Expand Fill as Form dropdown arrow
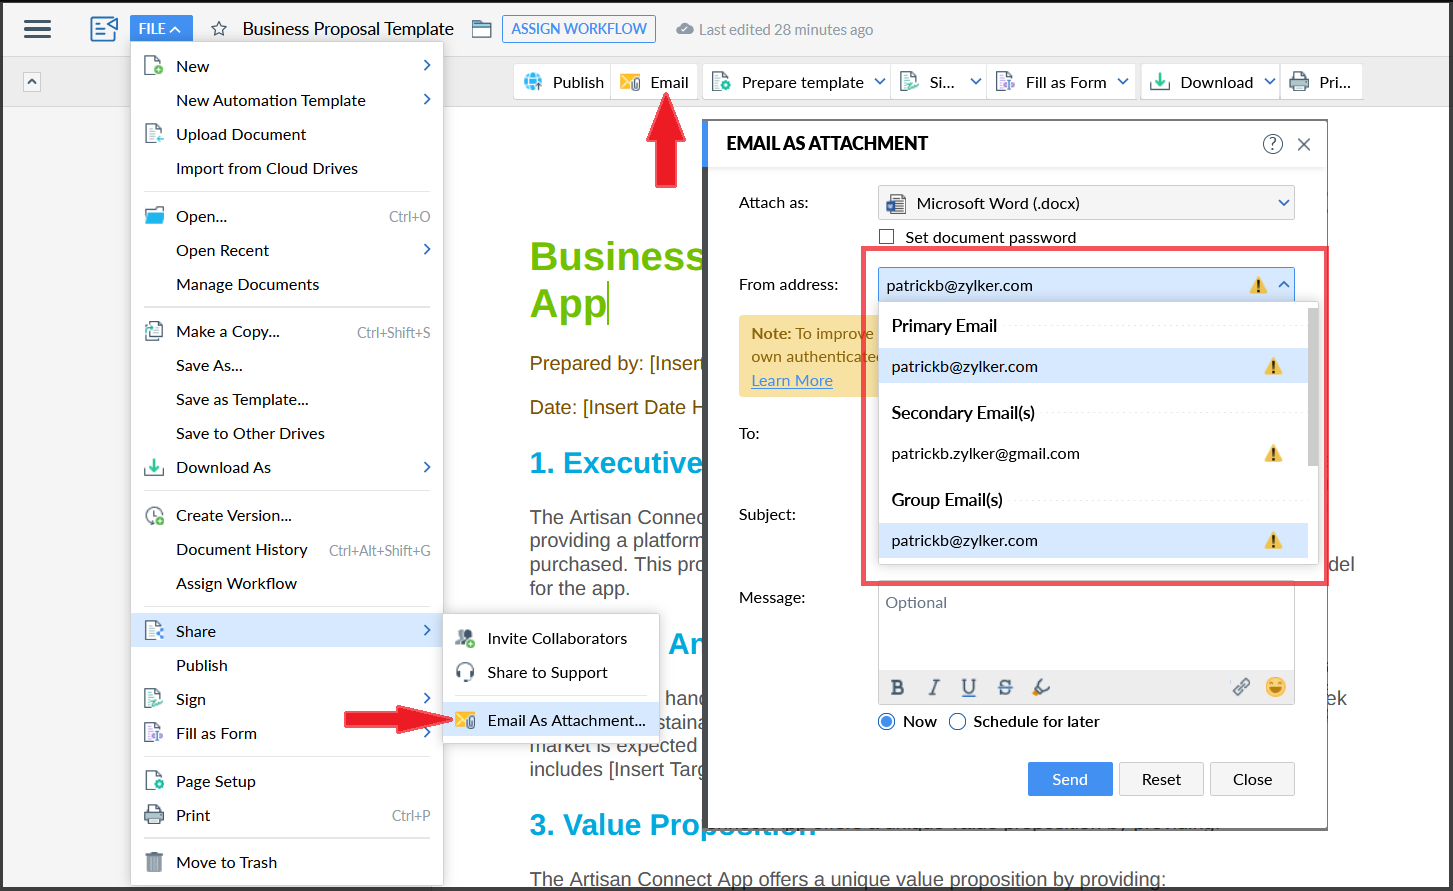Screen dimensions: 1453x891 click(x=1123, y=82)
